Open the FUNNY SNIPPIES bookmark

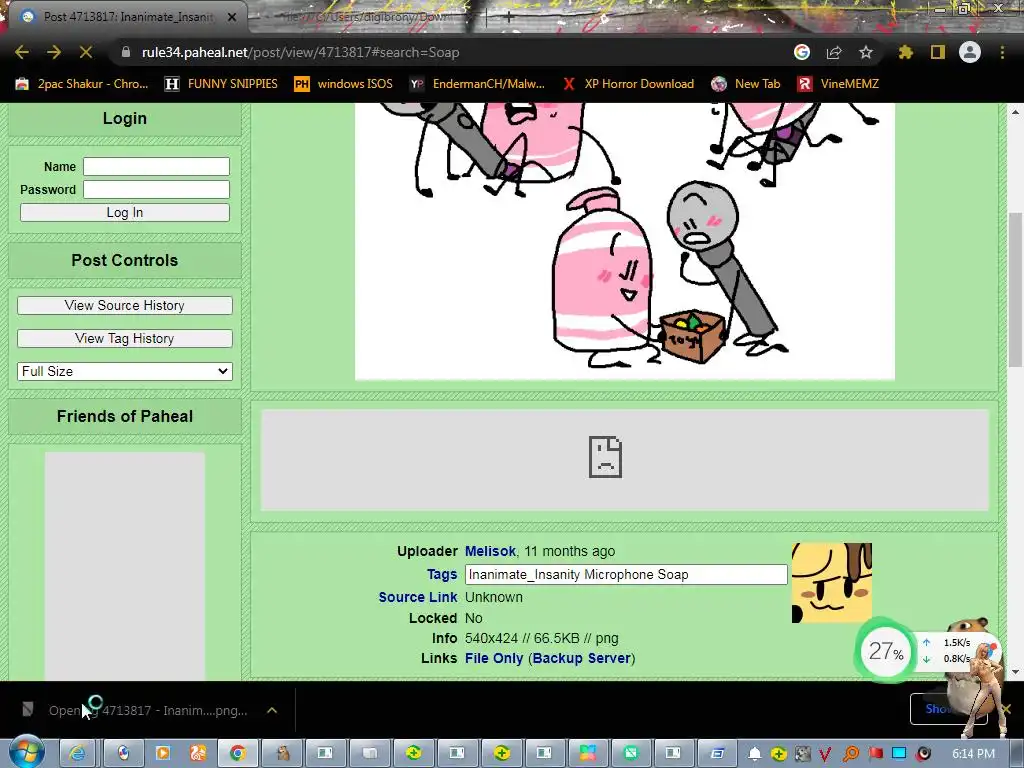(x=221, y=84)
